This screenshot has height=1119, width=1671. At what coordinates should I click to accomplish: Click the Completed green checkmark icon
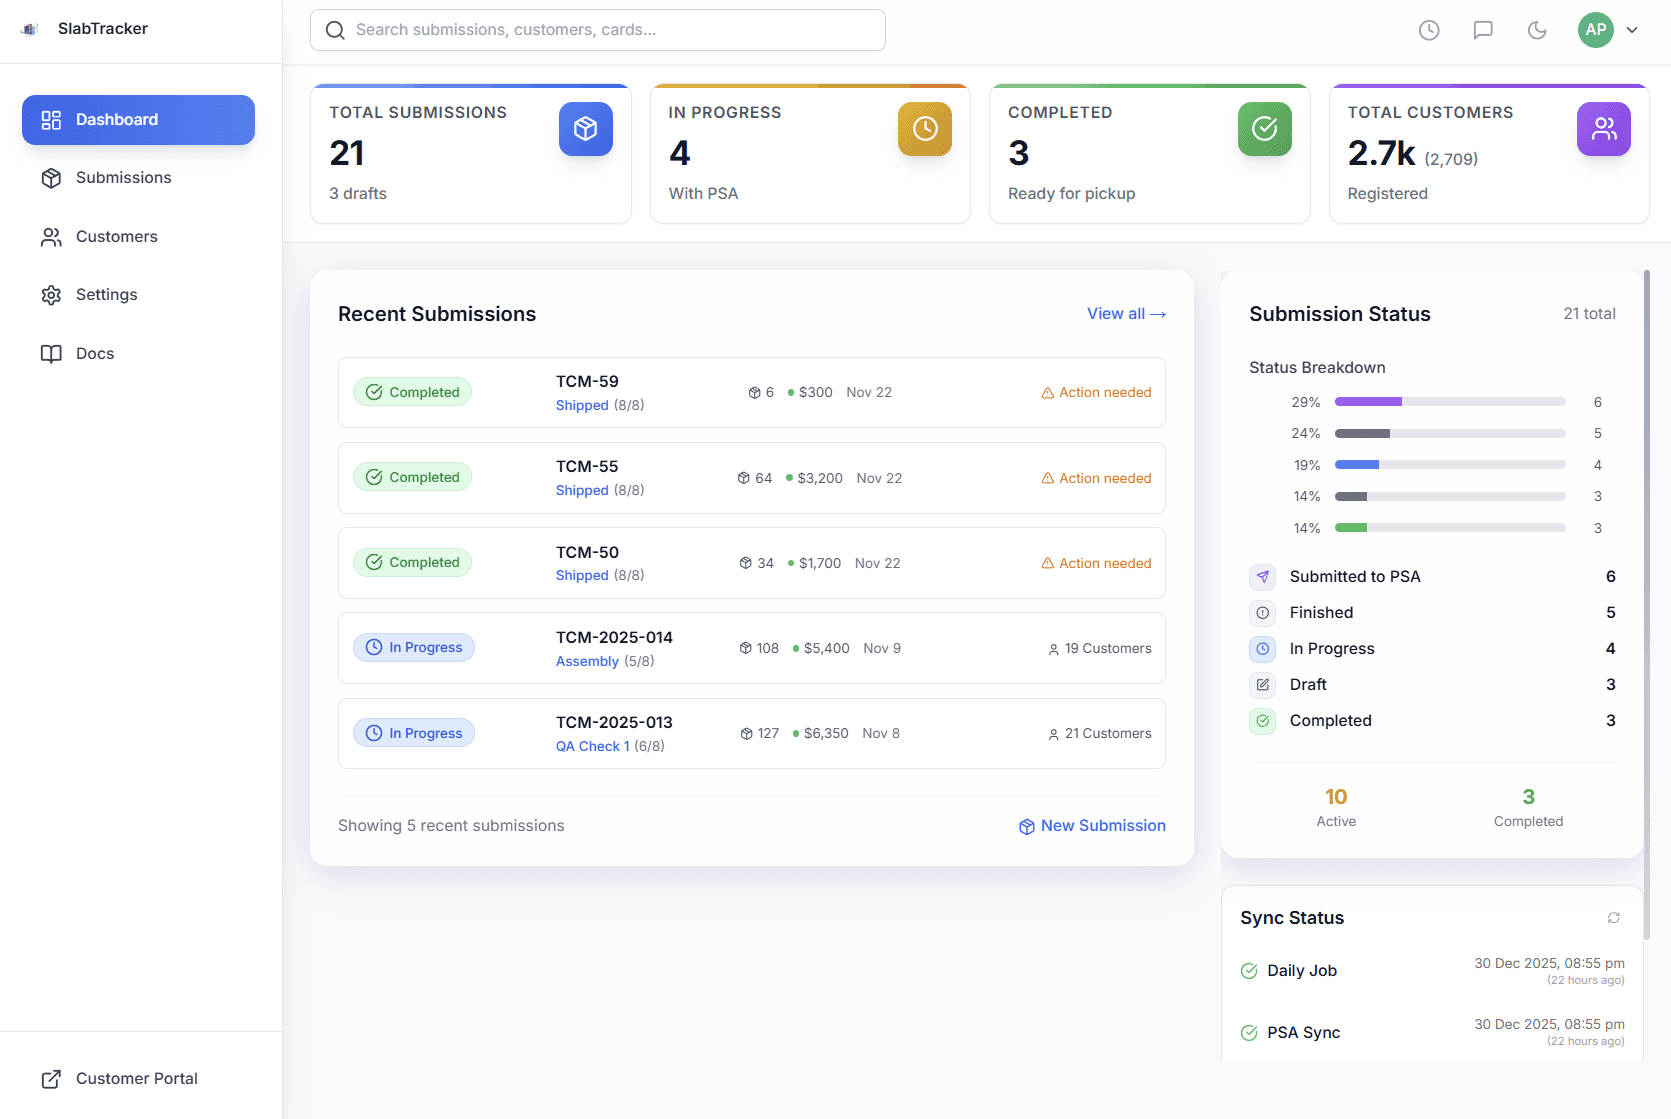[x=1264, y=128]
